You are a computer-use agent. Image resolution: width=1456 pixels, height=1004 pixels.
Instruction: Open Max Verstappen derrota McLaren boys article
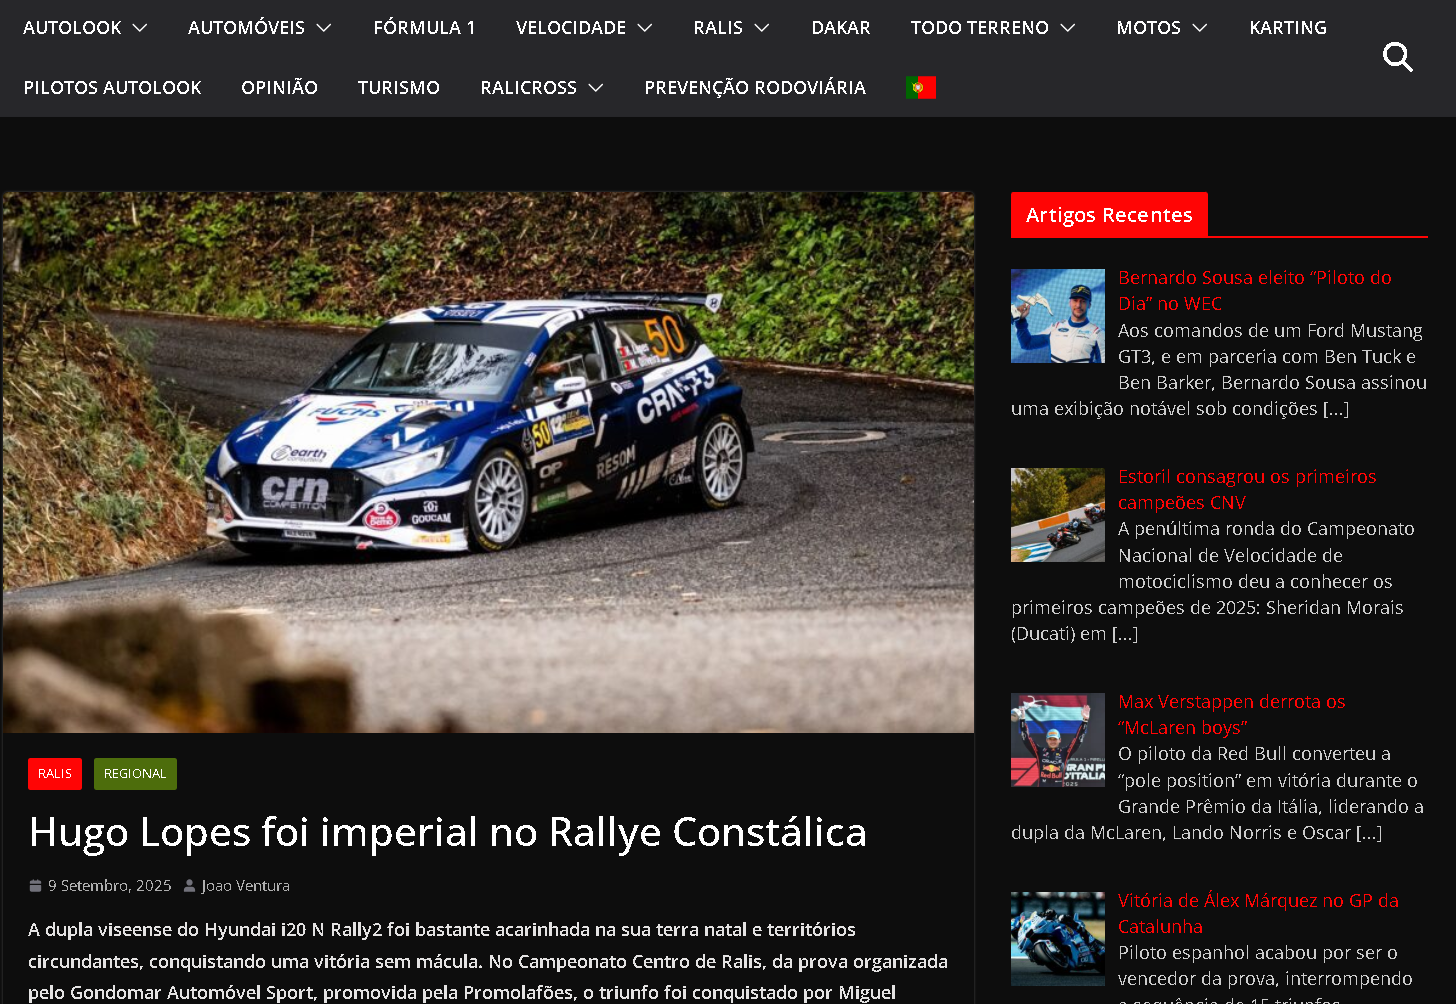pos(1231,715)
